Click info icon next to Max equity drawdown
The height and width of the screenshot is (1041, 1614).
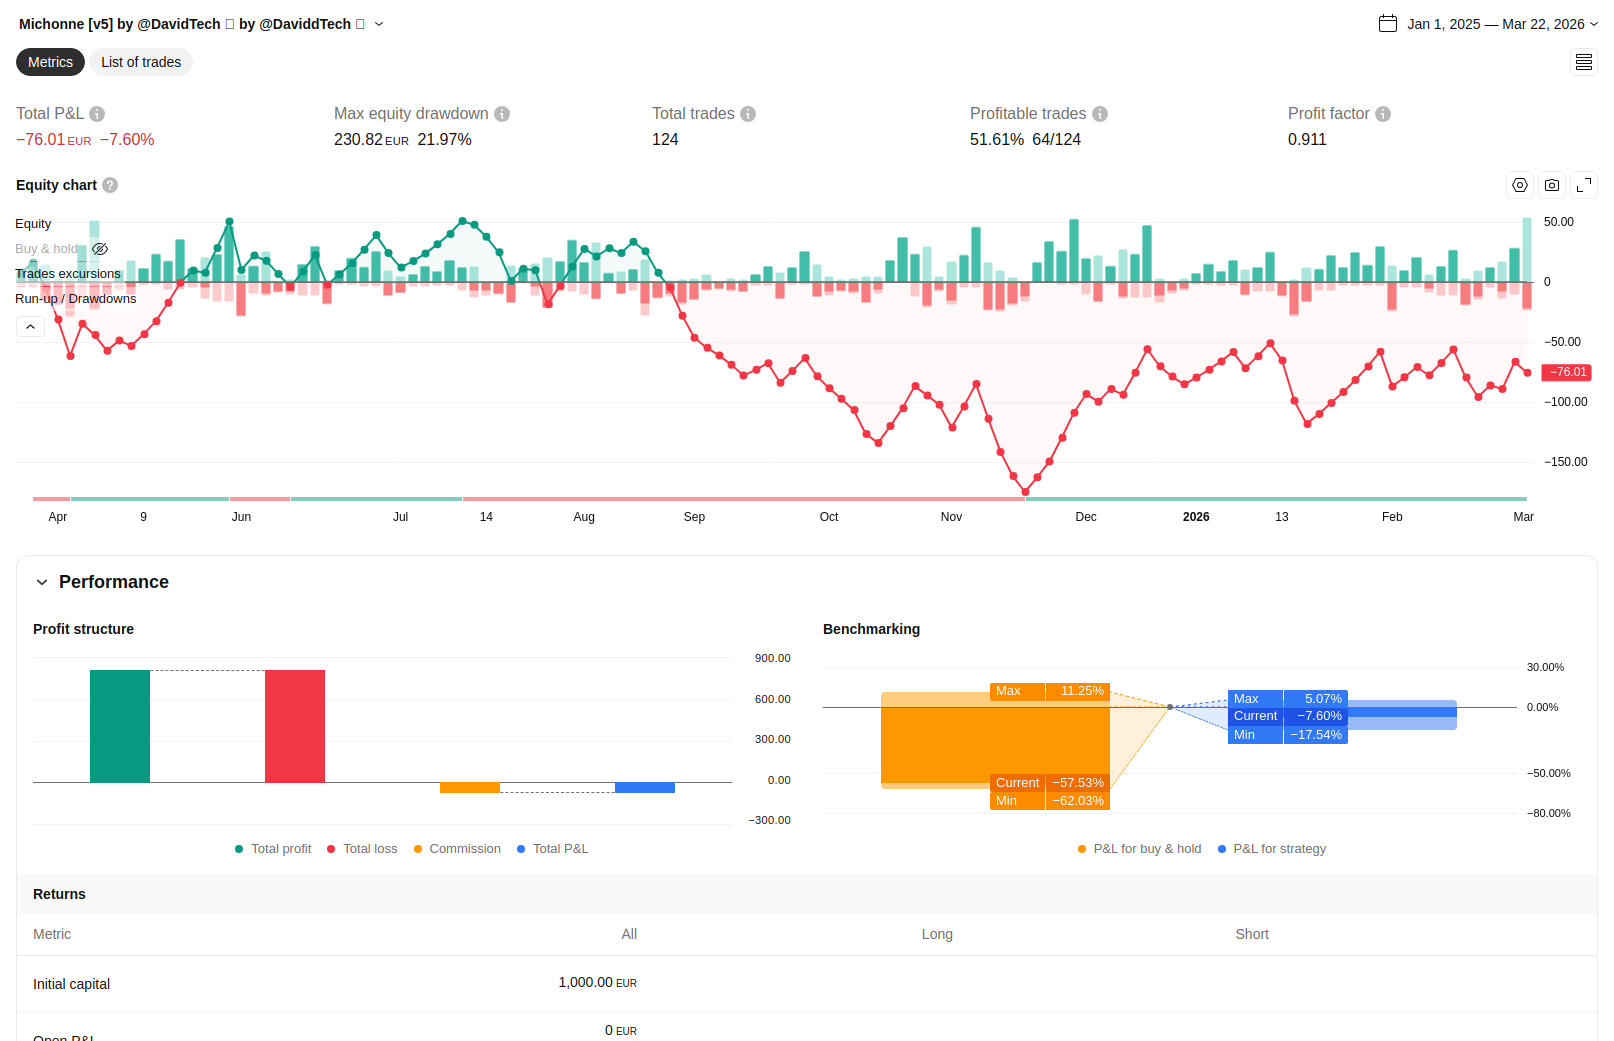pos(502,114)
